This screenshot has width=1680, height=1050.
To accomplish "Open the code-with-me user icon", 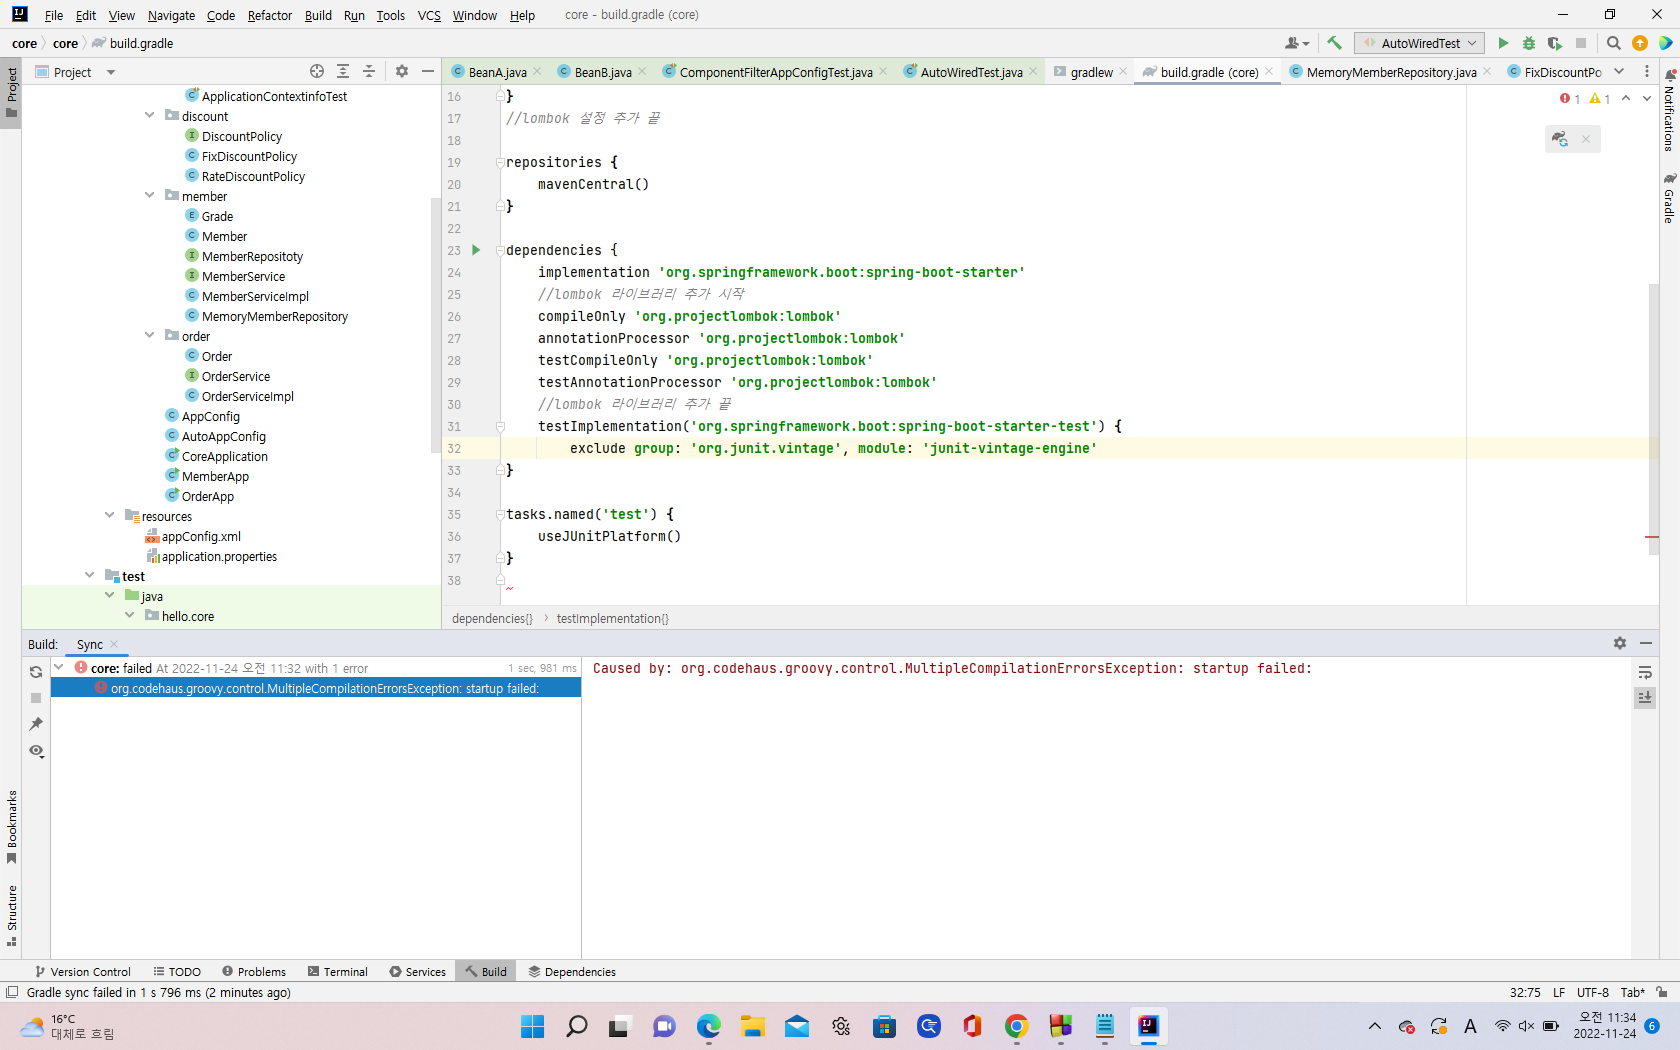I will [x=1297, y=43].
